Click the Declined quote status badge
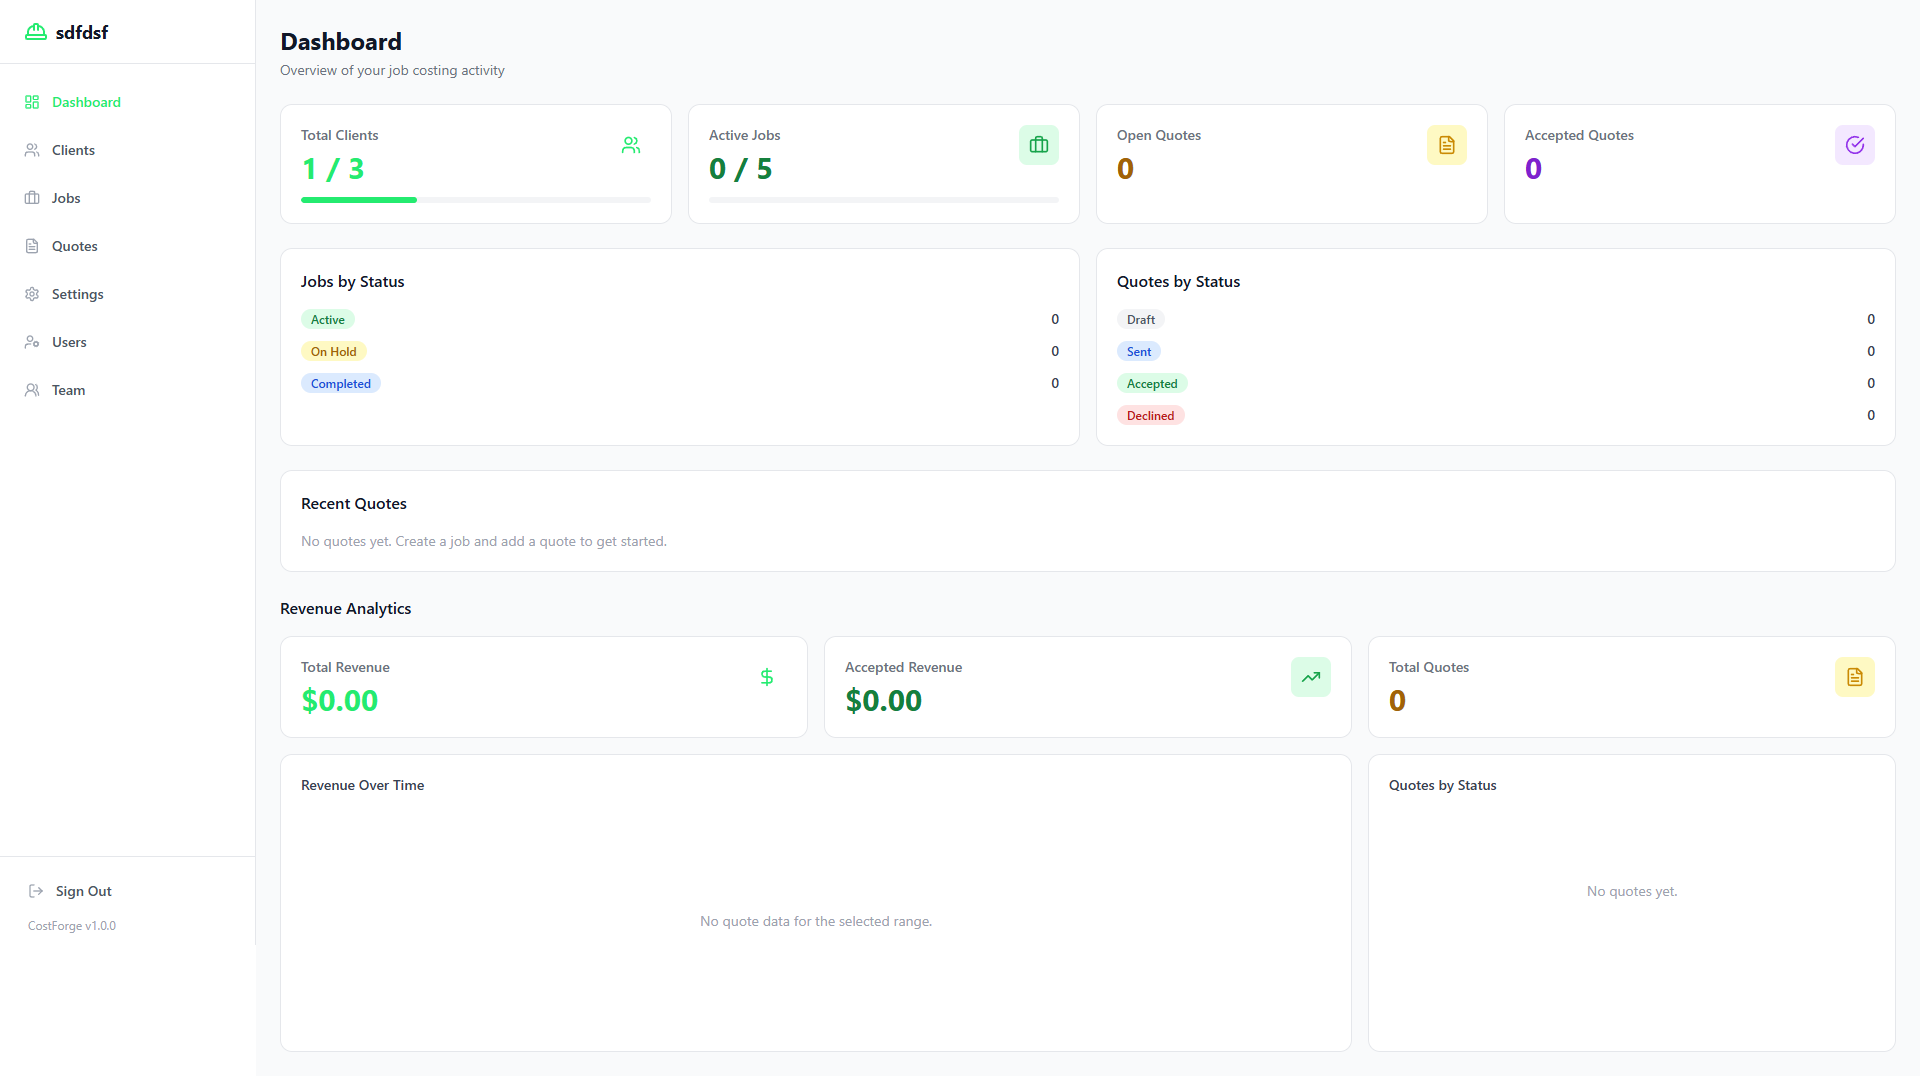Viewport: 1920px width, 1076px height. (1150, 416)
